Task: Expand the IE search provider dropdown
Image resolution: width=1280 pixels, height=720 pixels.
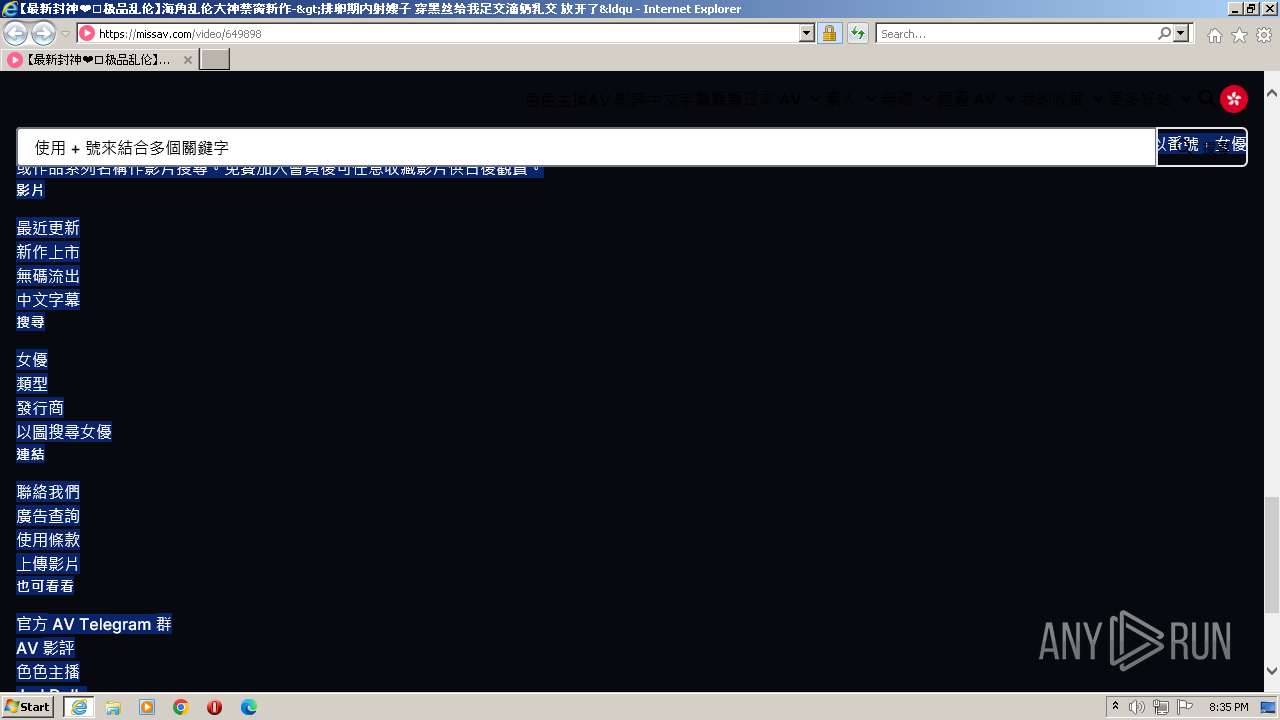Action: tap(1181, 33)
